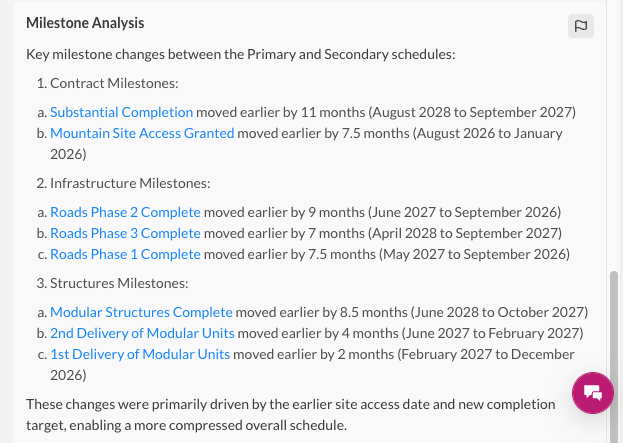Open the pink chat bubble button
623x443 pixels.
tap(593, 393)
